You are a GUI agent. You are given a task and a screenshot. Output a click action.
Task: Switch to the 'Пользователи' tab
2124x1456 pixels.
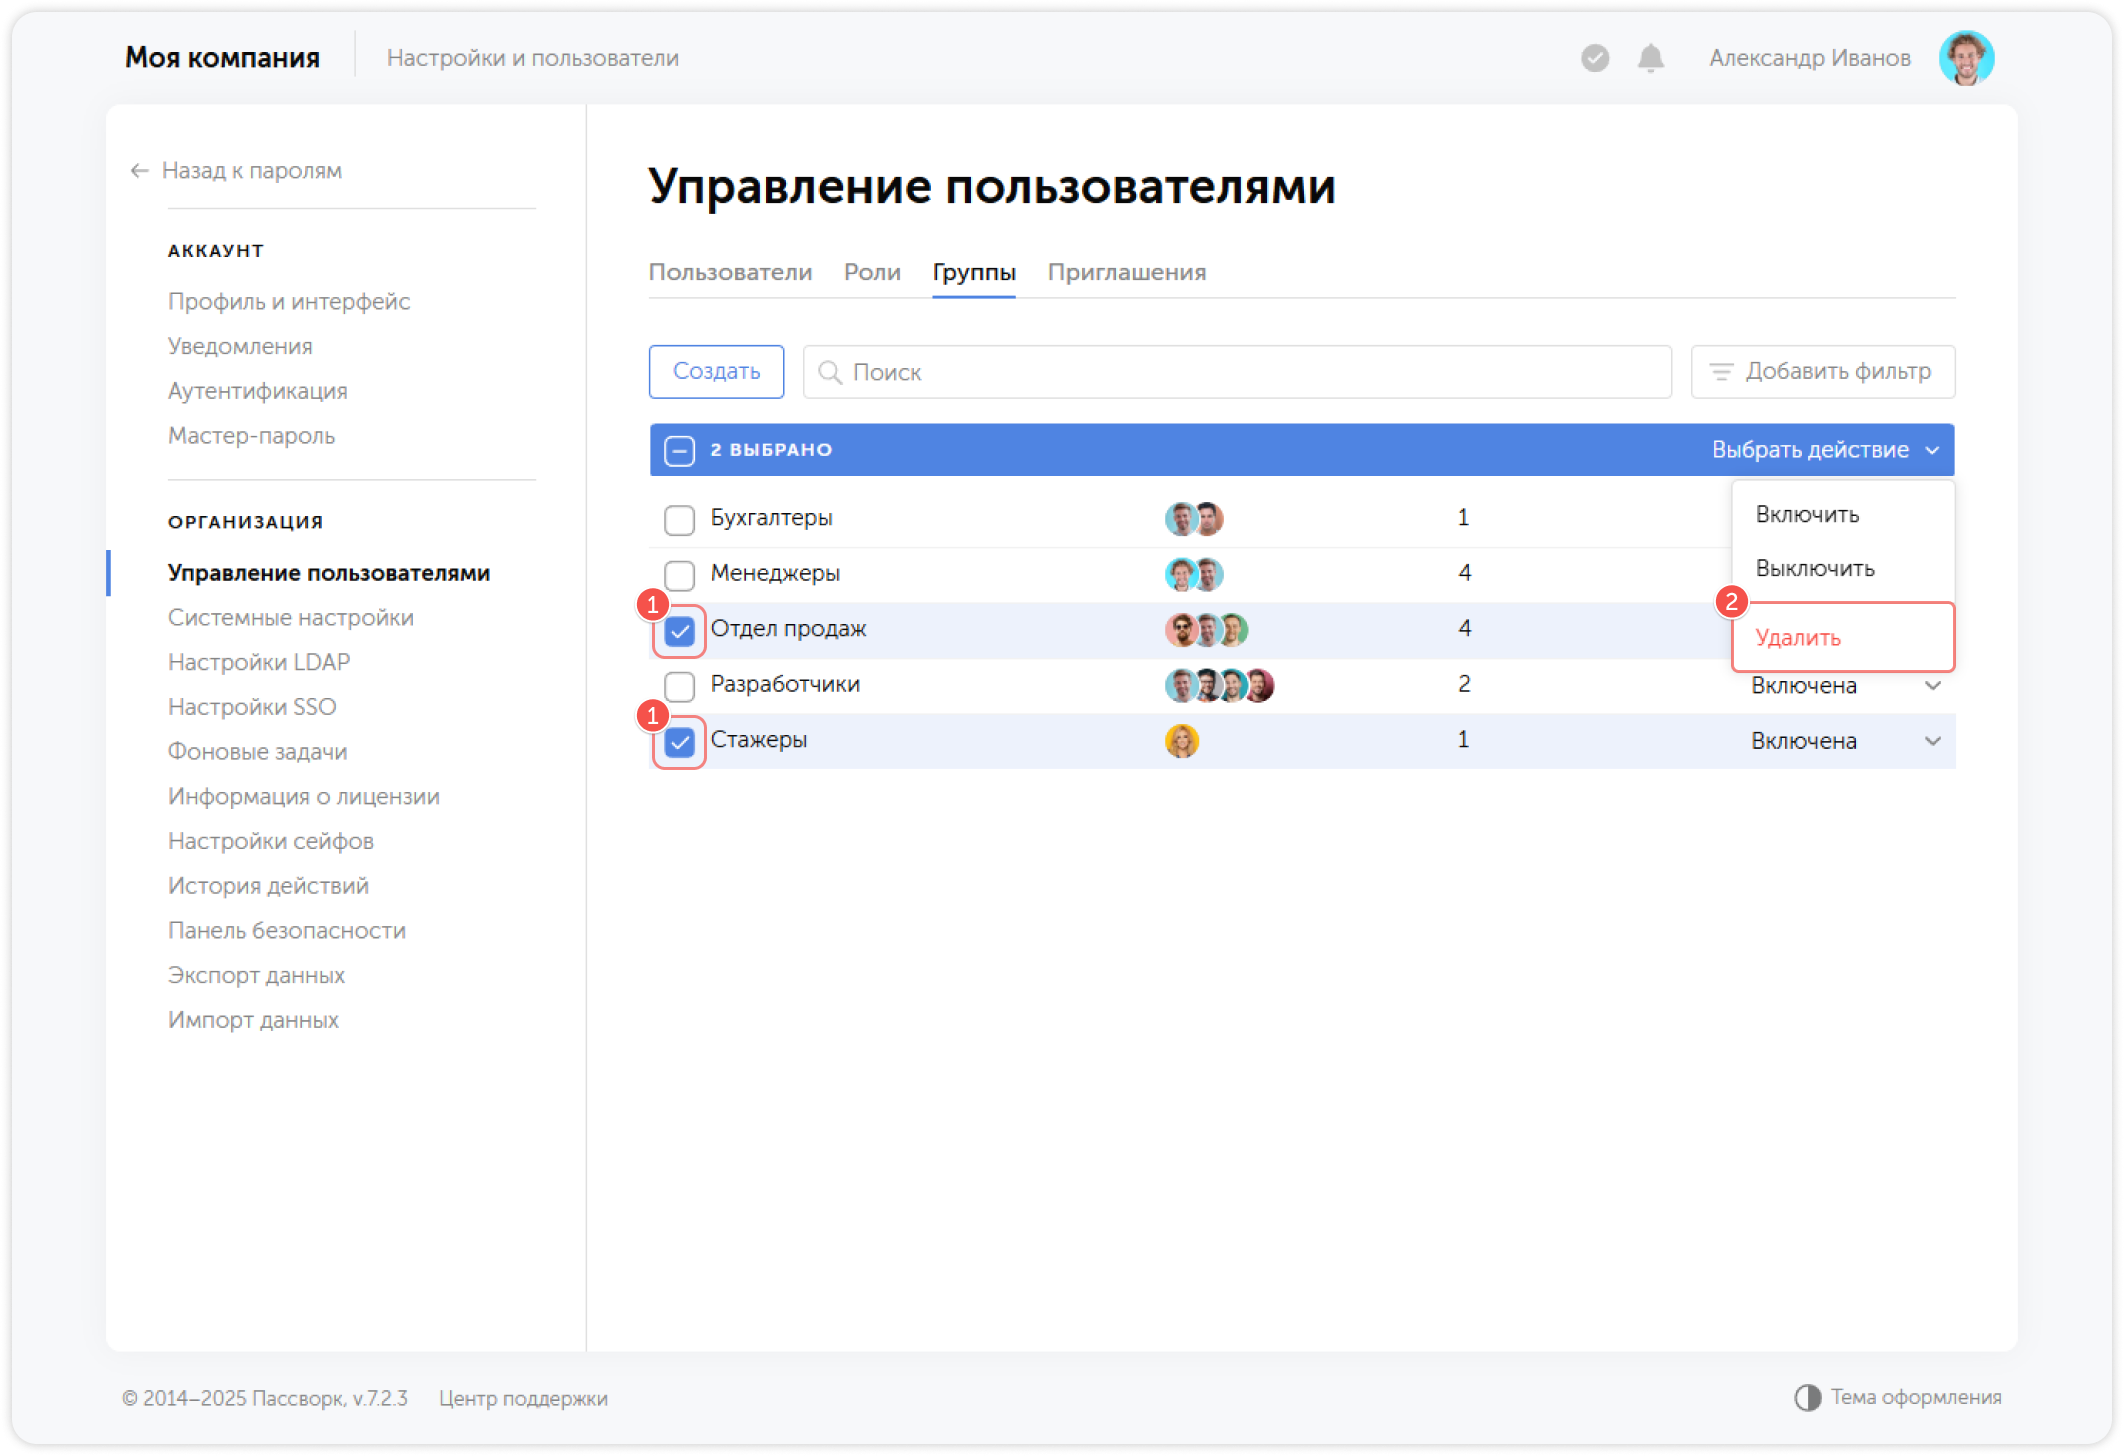tap(731, 271)
